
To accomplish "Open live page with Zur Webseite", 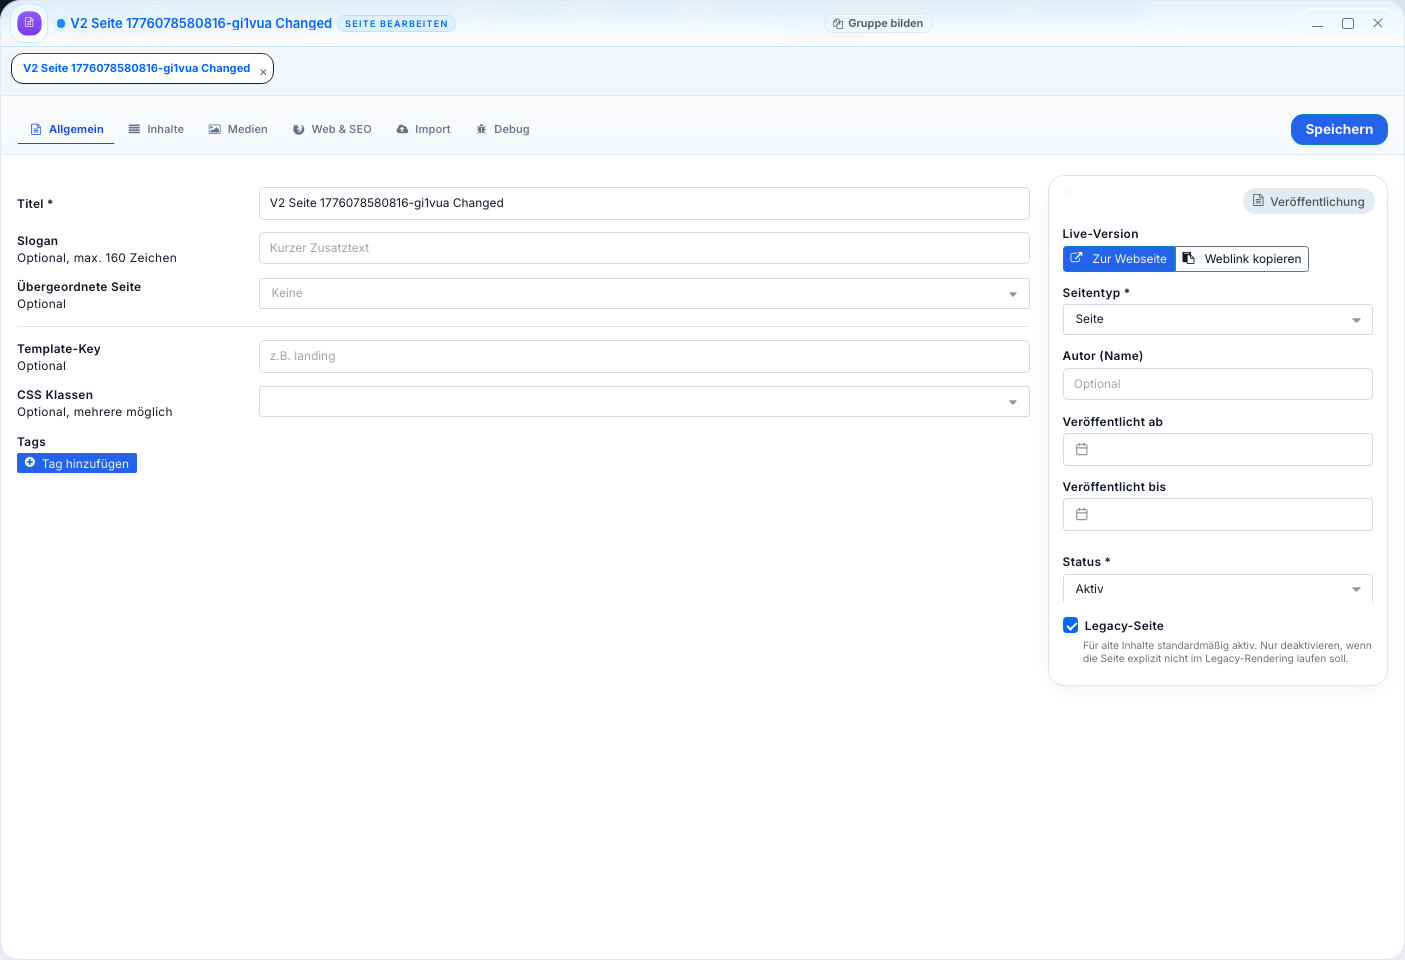I will pos(1118,259).
